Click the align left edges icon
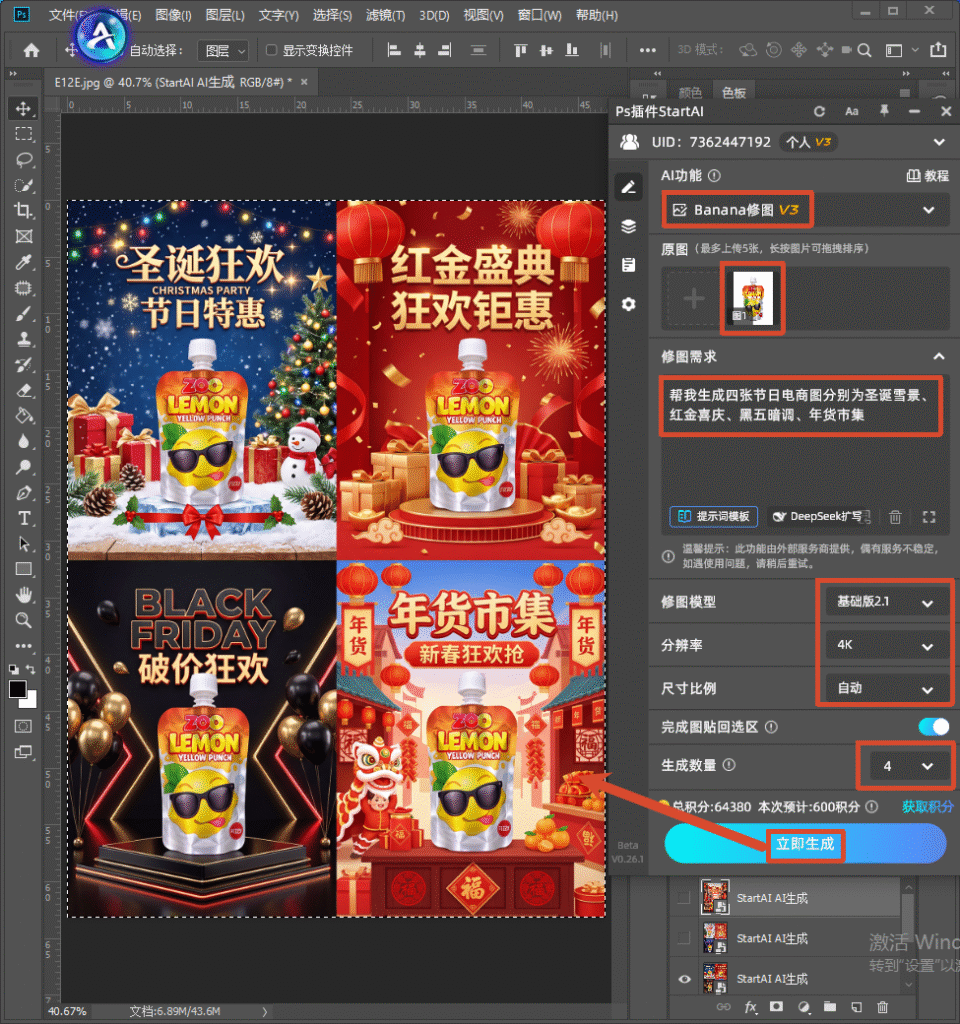The image size is (960, 1024). pyautogui.click(x=394, y=50)
